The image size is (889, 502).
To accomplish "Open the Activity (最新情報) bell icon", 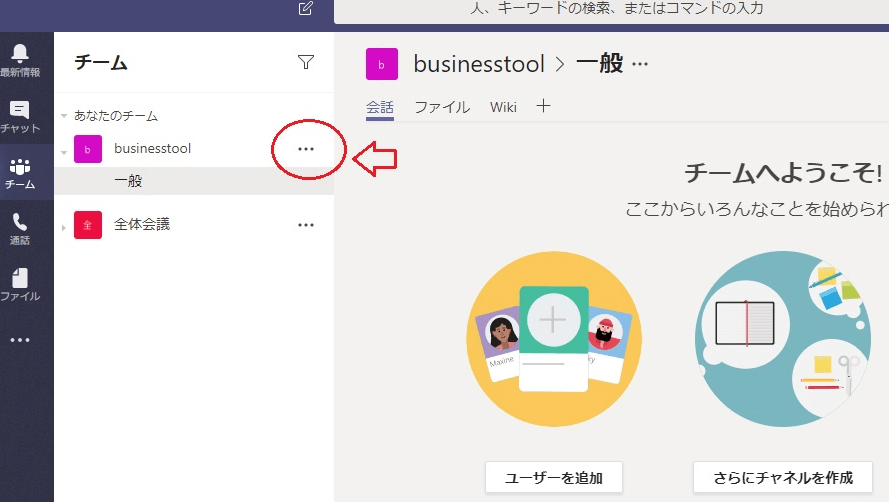I will tap(20, 59).
